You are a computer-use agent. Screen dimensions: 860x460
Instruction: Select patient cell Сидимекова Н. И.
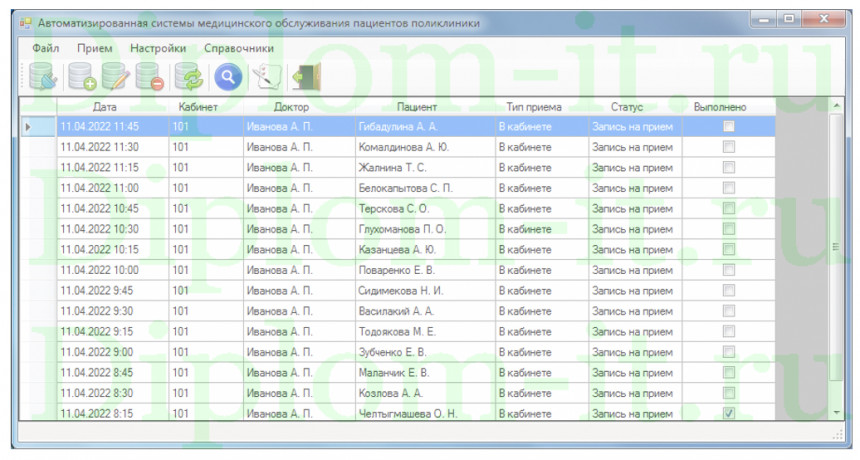pos(425,291)
